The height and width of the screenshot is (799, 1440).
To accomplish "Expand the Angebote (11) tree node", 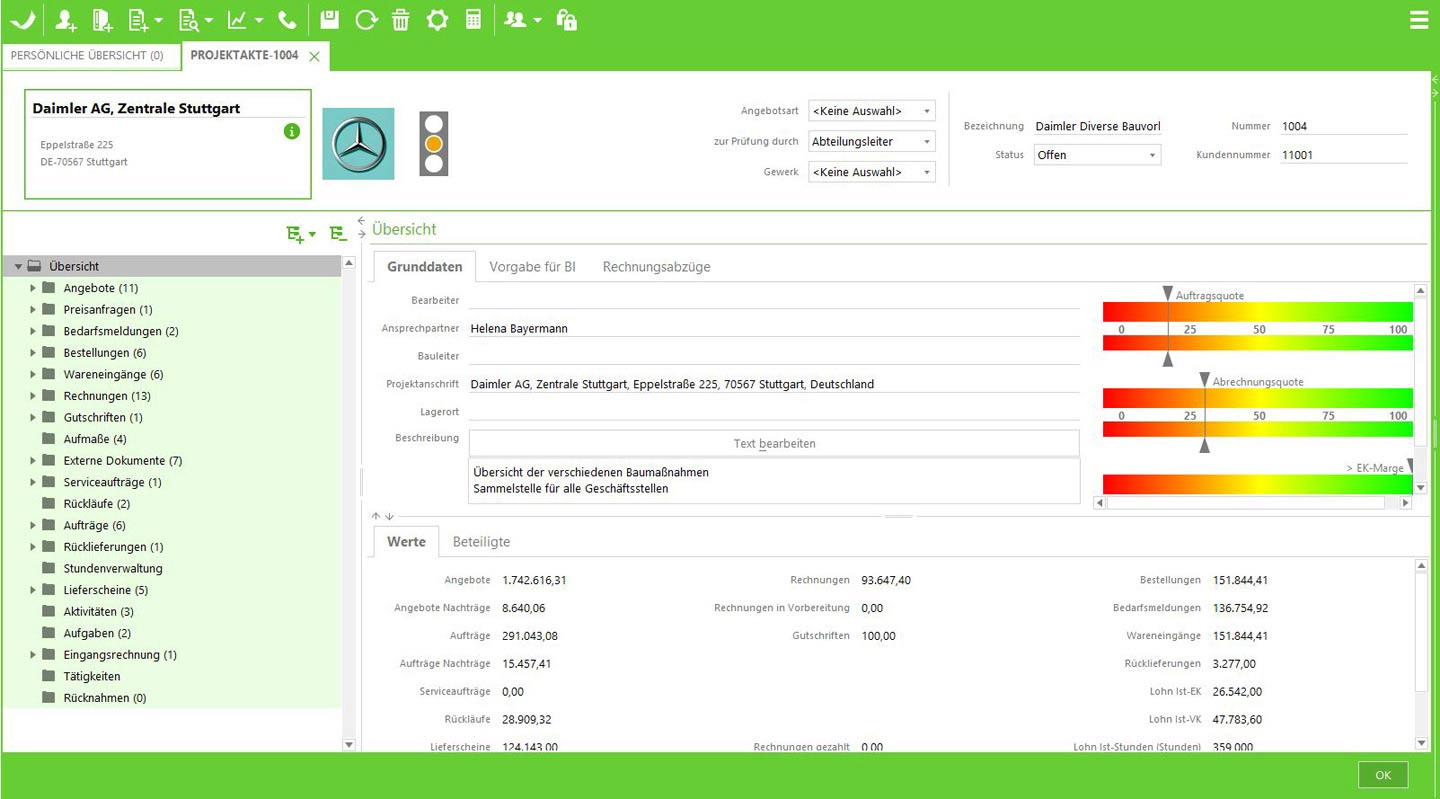I will click(x=33, y=288).
